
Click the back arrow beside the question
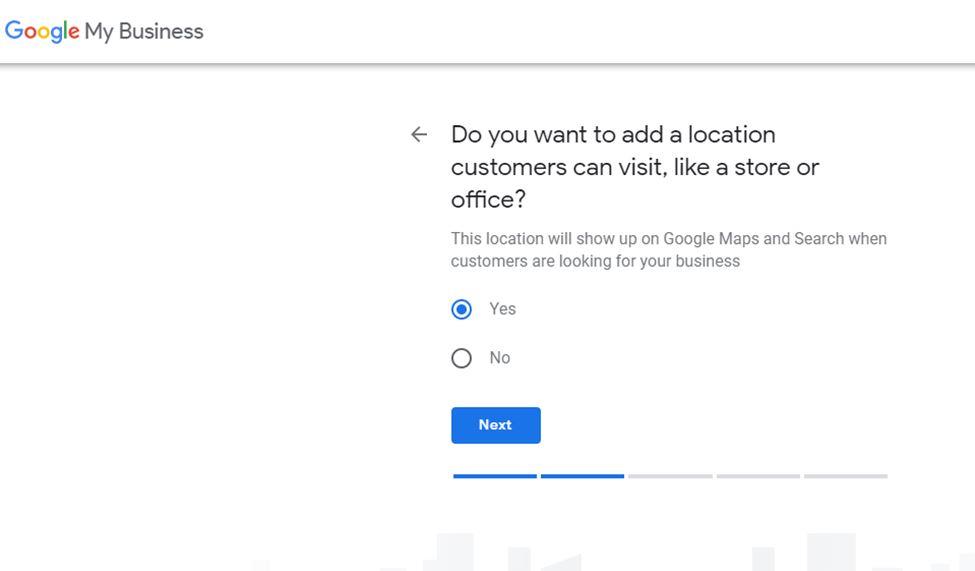419,135
